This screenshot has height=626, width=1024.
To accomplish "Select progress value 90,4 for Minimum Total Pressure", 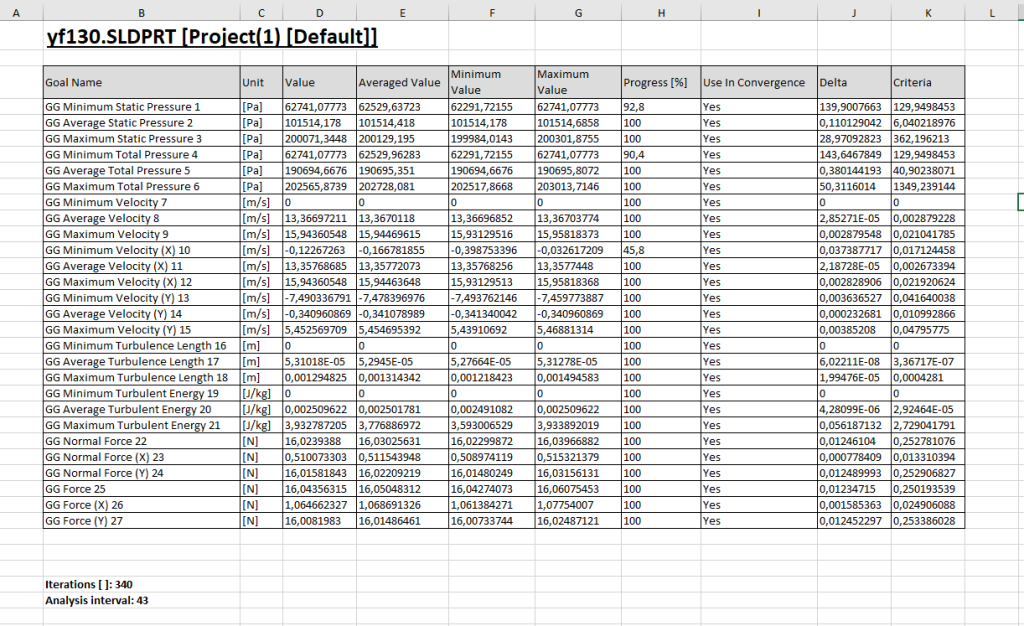I will coord(661,155).
